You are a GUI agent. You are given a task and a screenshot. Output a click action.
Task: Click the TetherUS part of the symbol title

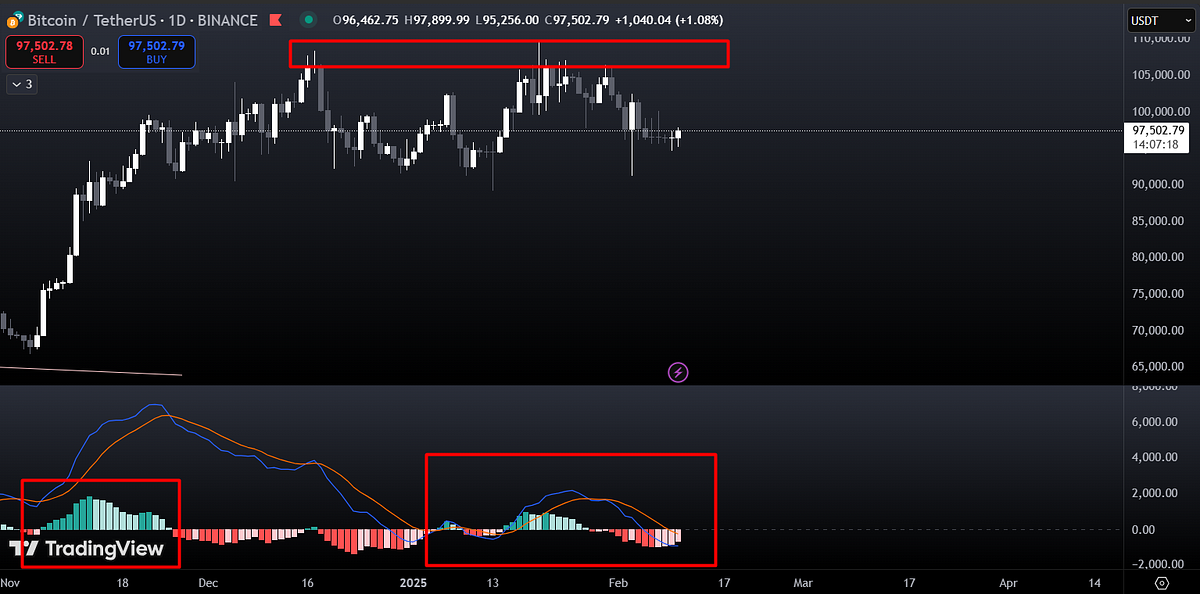point(124,19)
